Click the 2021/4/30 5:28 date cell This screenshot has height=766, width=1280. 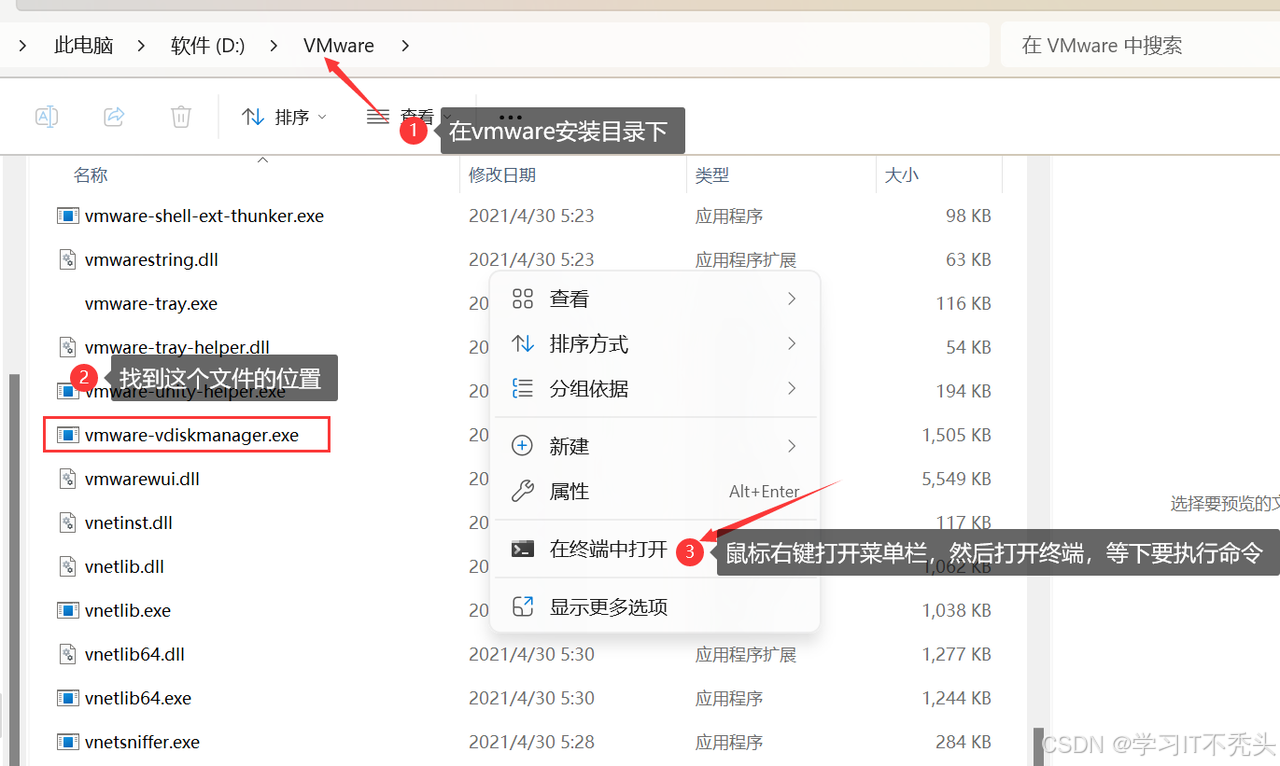click(x=531, y=742)
